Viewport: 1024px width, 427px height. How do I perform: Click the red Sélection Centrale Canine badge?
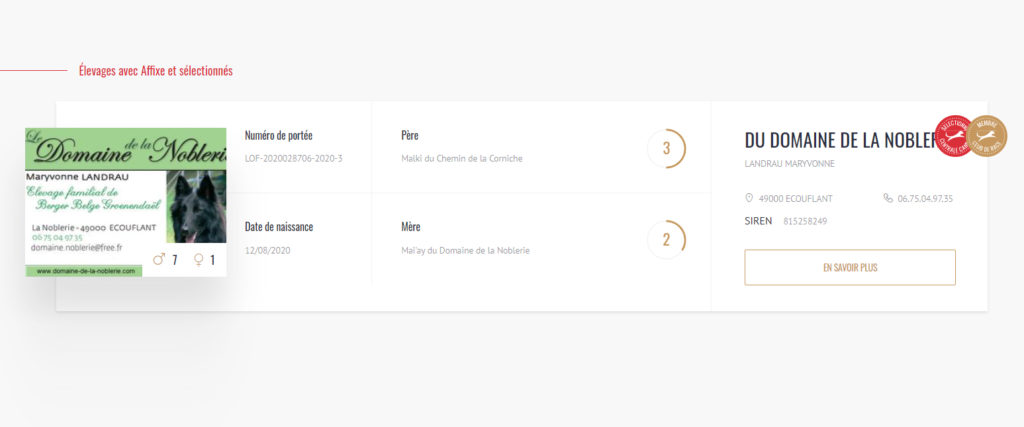coord(955,136)
